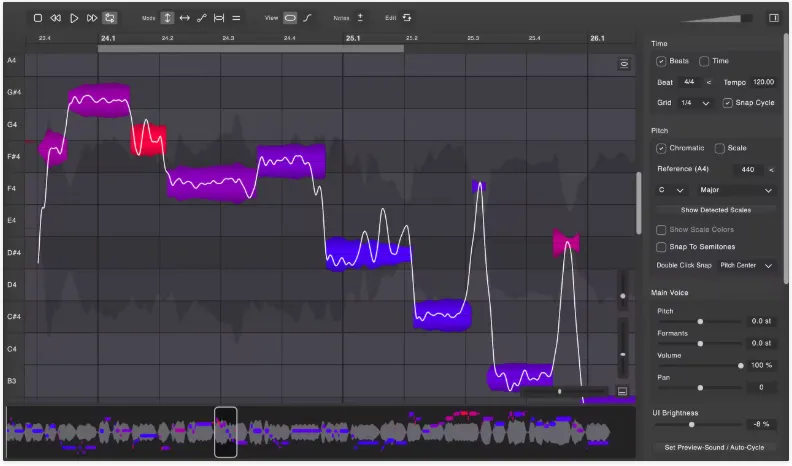Select the blue note blob at C#4
The width and height of the screenshot is (792, 466).
(x=442, y=316)
